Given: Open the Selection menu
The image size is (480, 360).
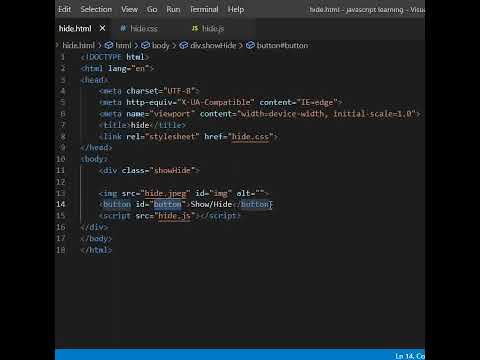Looking at the screenshot, I should pos(96,9).
